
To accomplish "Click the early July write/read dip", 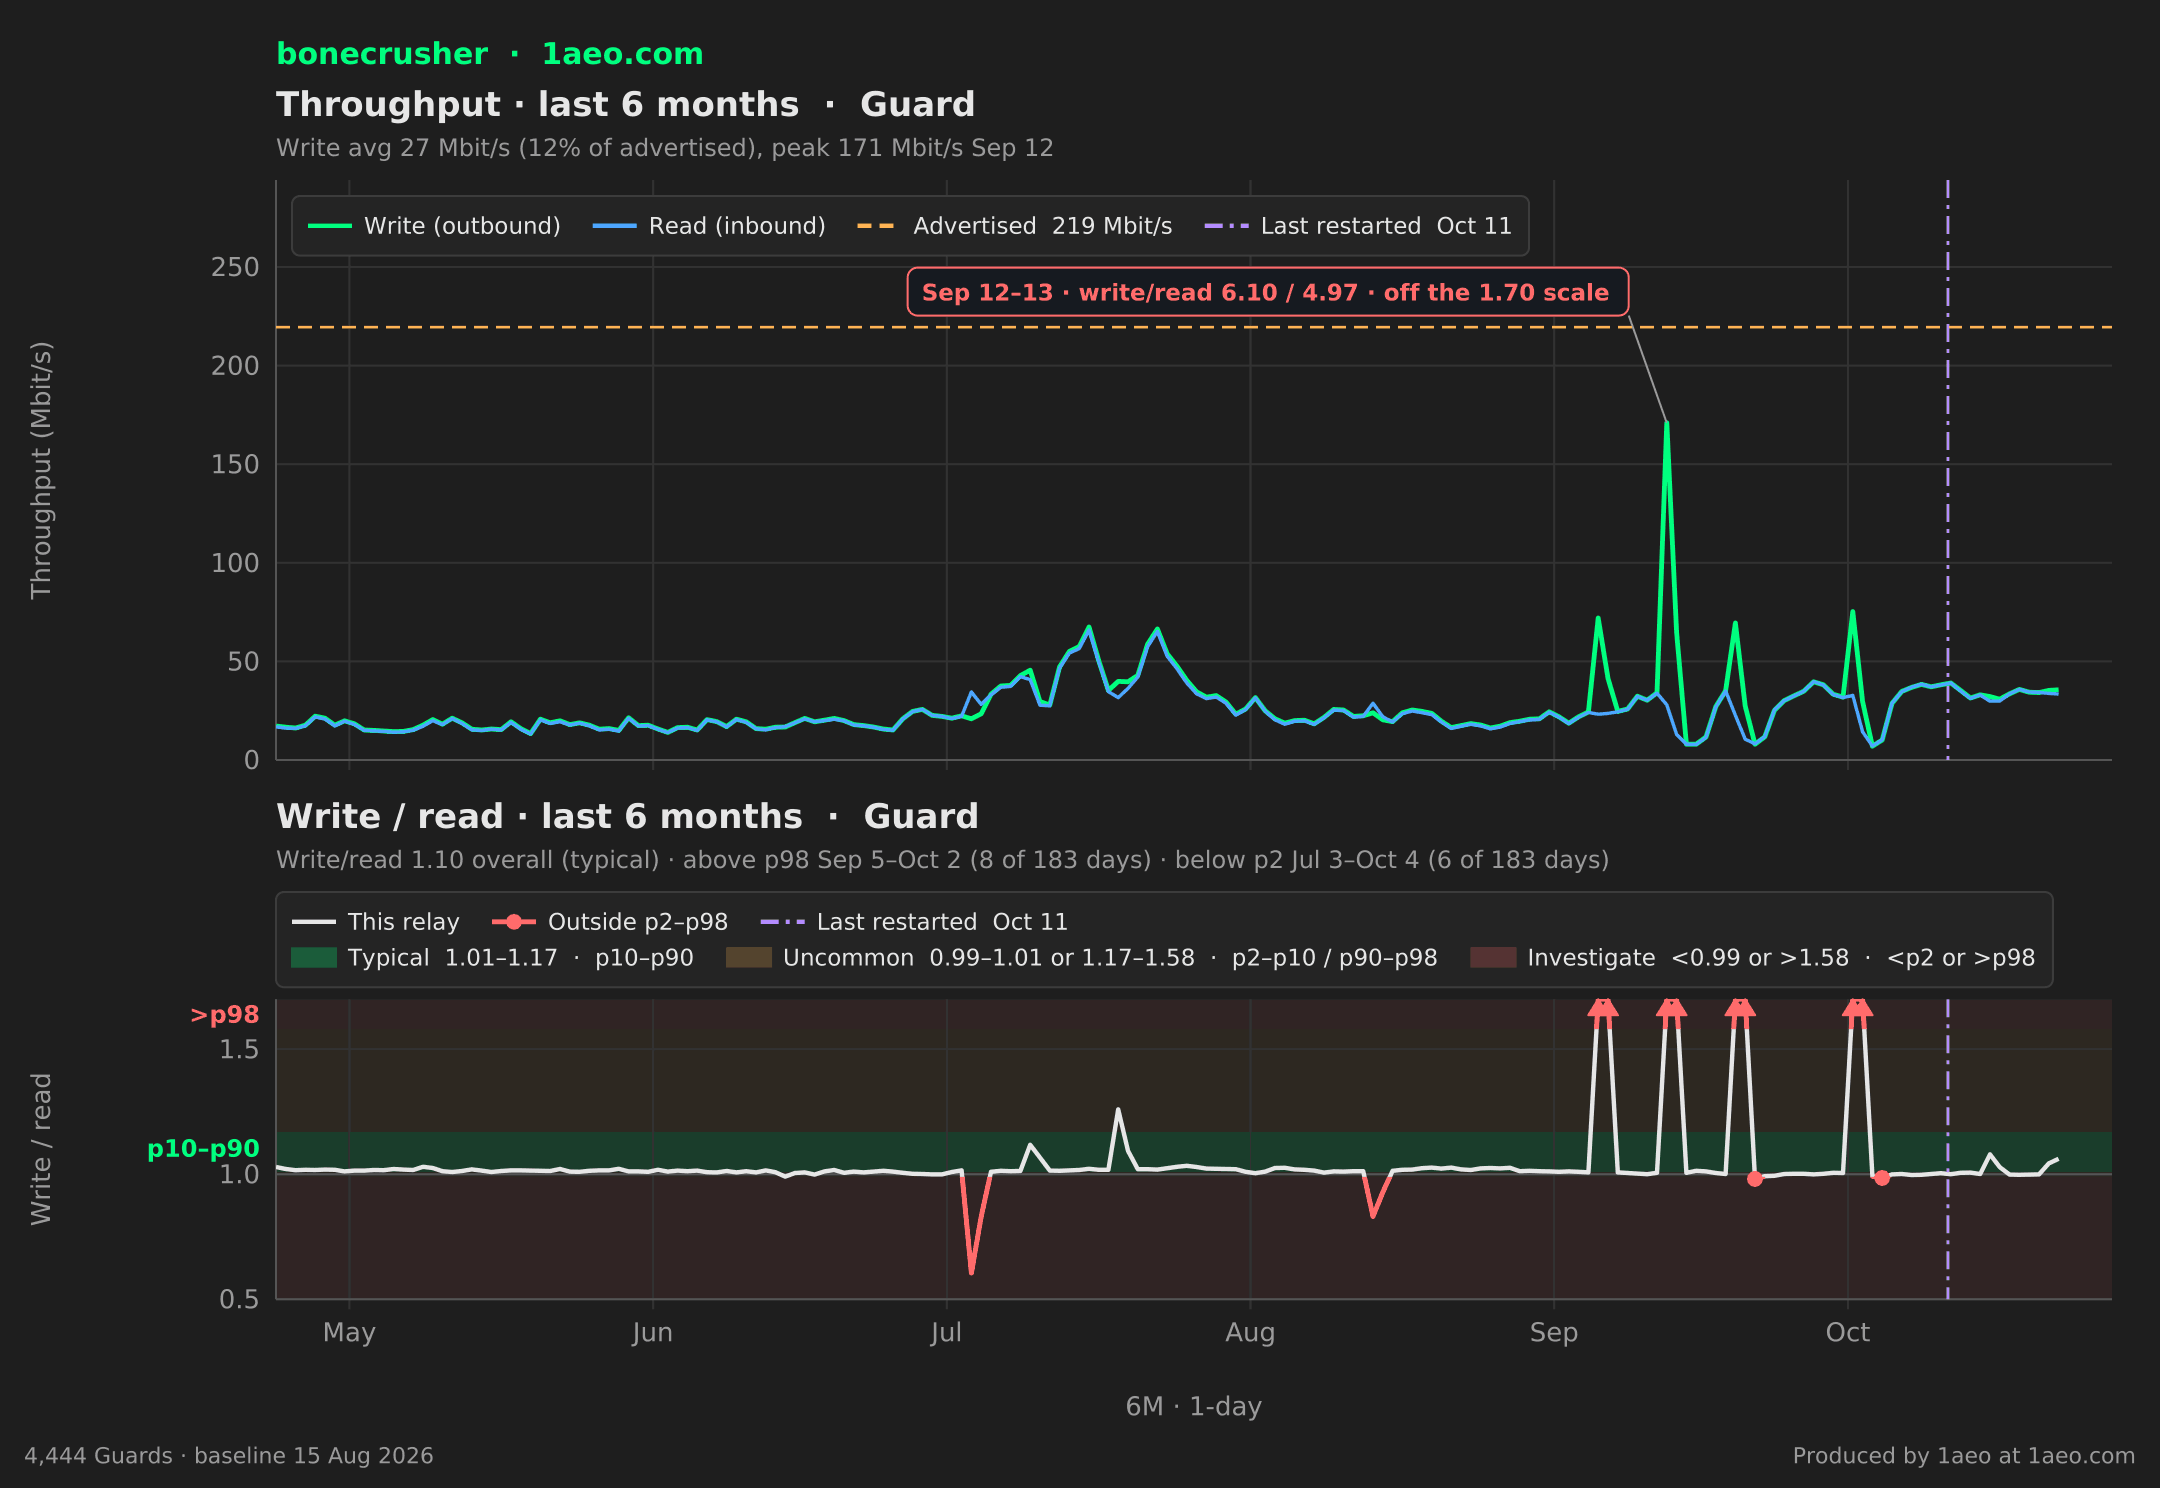I will 971,1271.
